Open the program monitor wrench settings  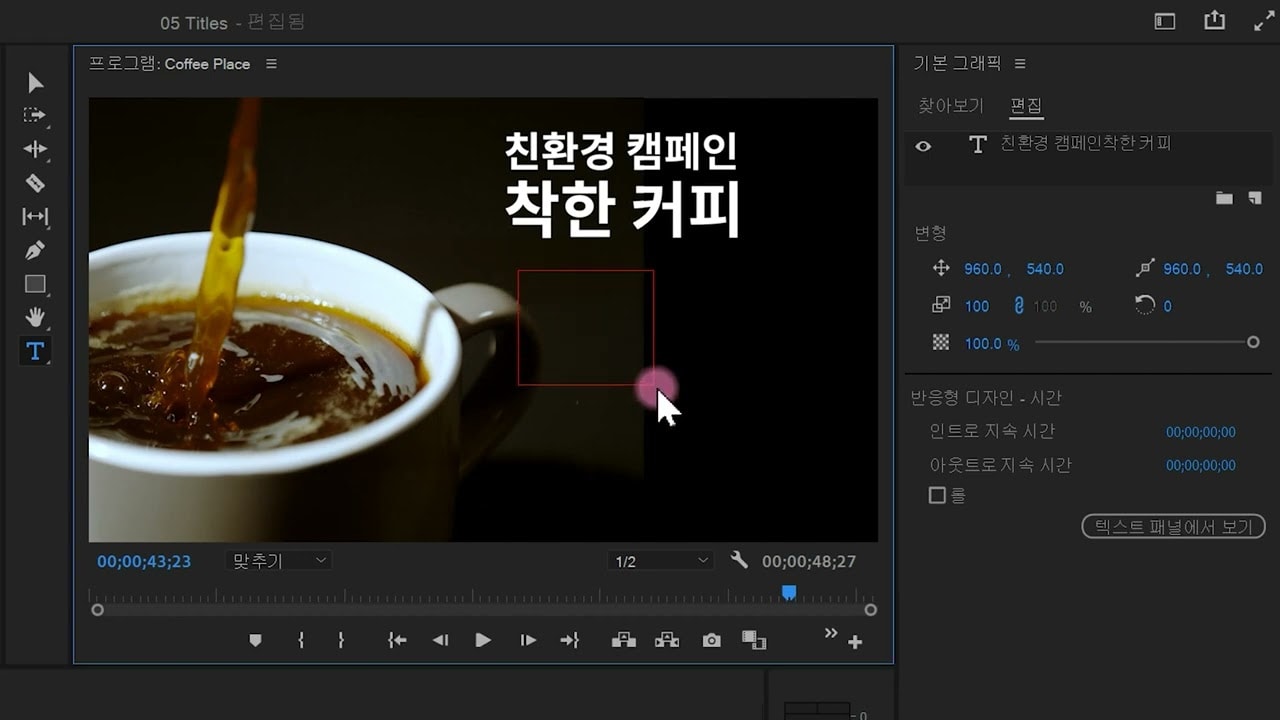coord(739,560)
